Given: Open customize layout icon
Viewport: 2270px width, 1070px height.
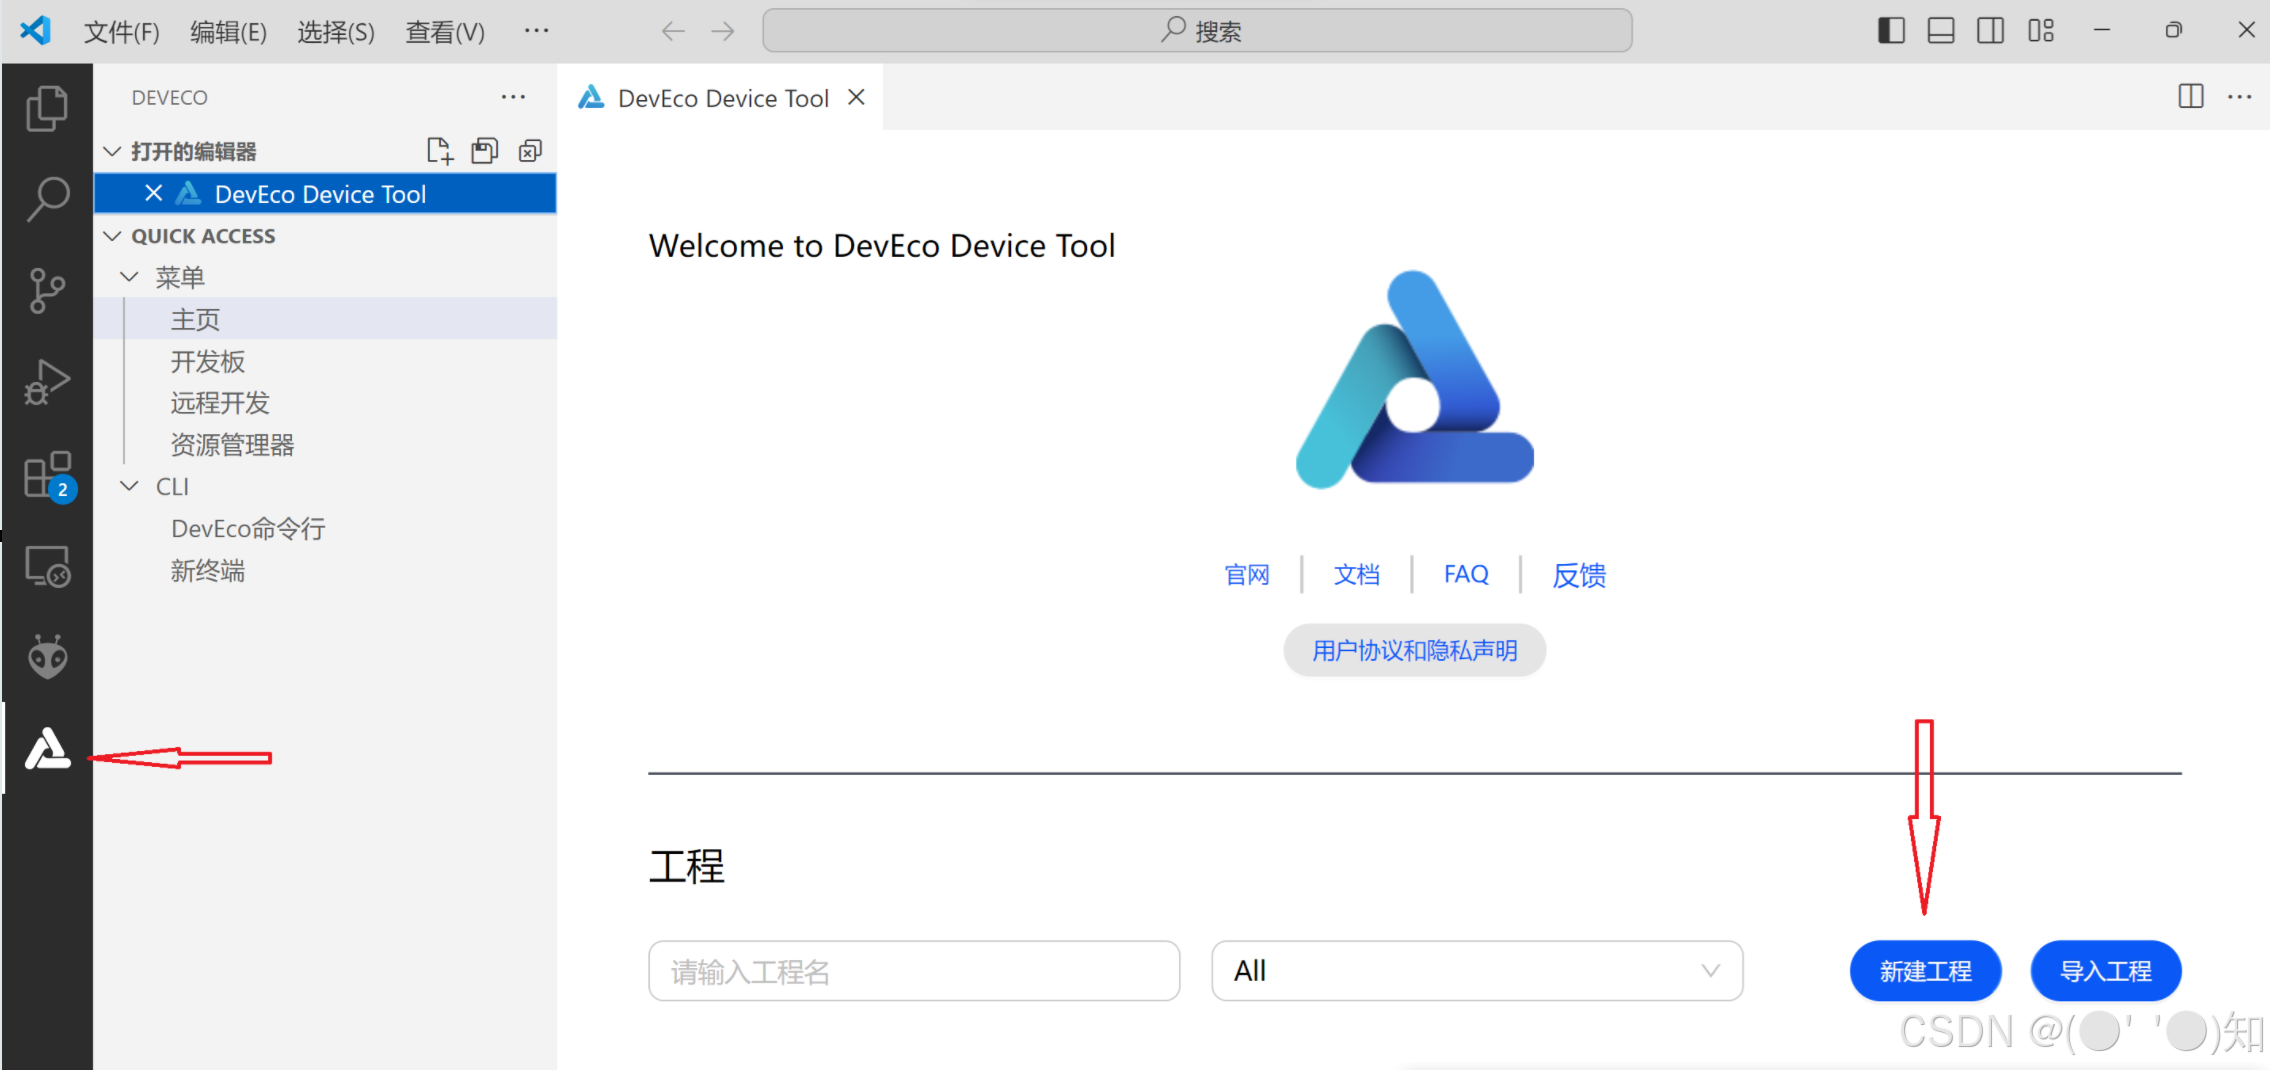Looking at the screenshot, I should pos(2041,31).
